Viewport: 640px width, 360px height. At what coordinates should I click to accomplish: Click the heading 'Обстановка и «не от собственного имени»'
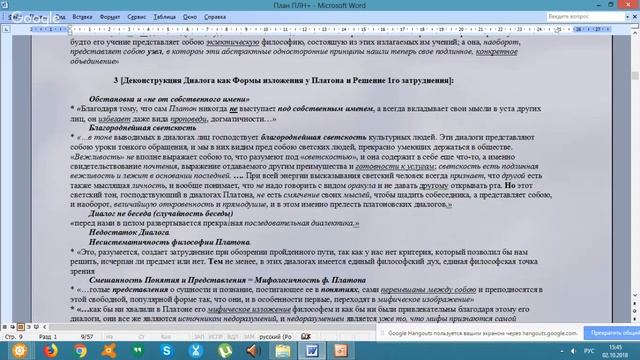tap(169, 99)
